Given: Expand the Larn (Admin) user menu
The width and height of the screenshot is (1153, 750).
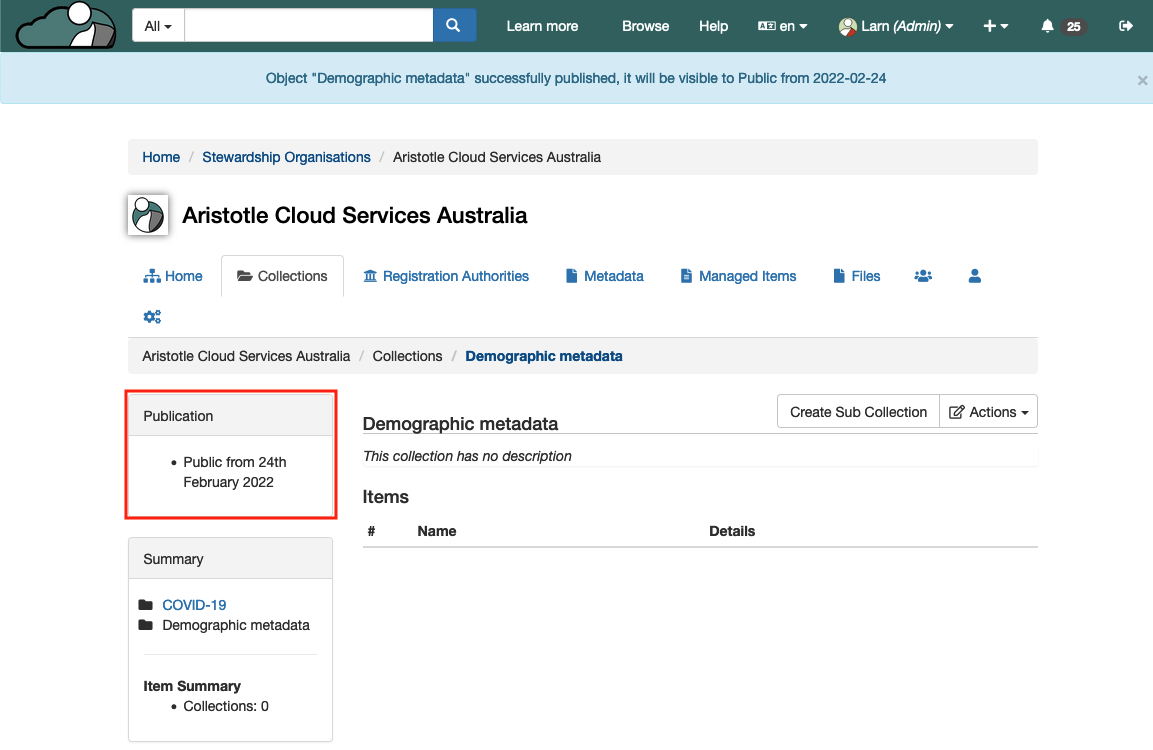Looking at the screenshot, I should point(896,26).
